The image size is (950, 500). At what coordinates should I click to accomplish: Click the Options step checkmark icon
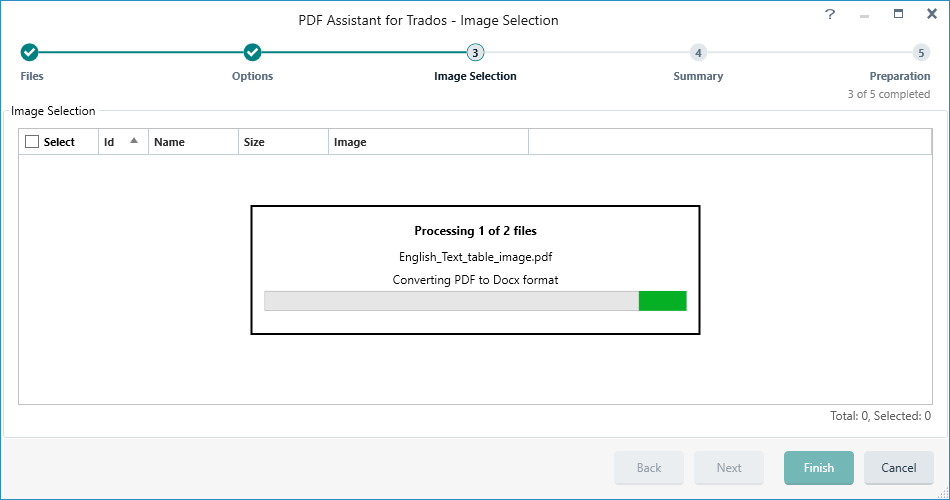253,53
